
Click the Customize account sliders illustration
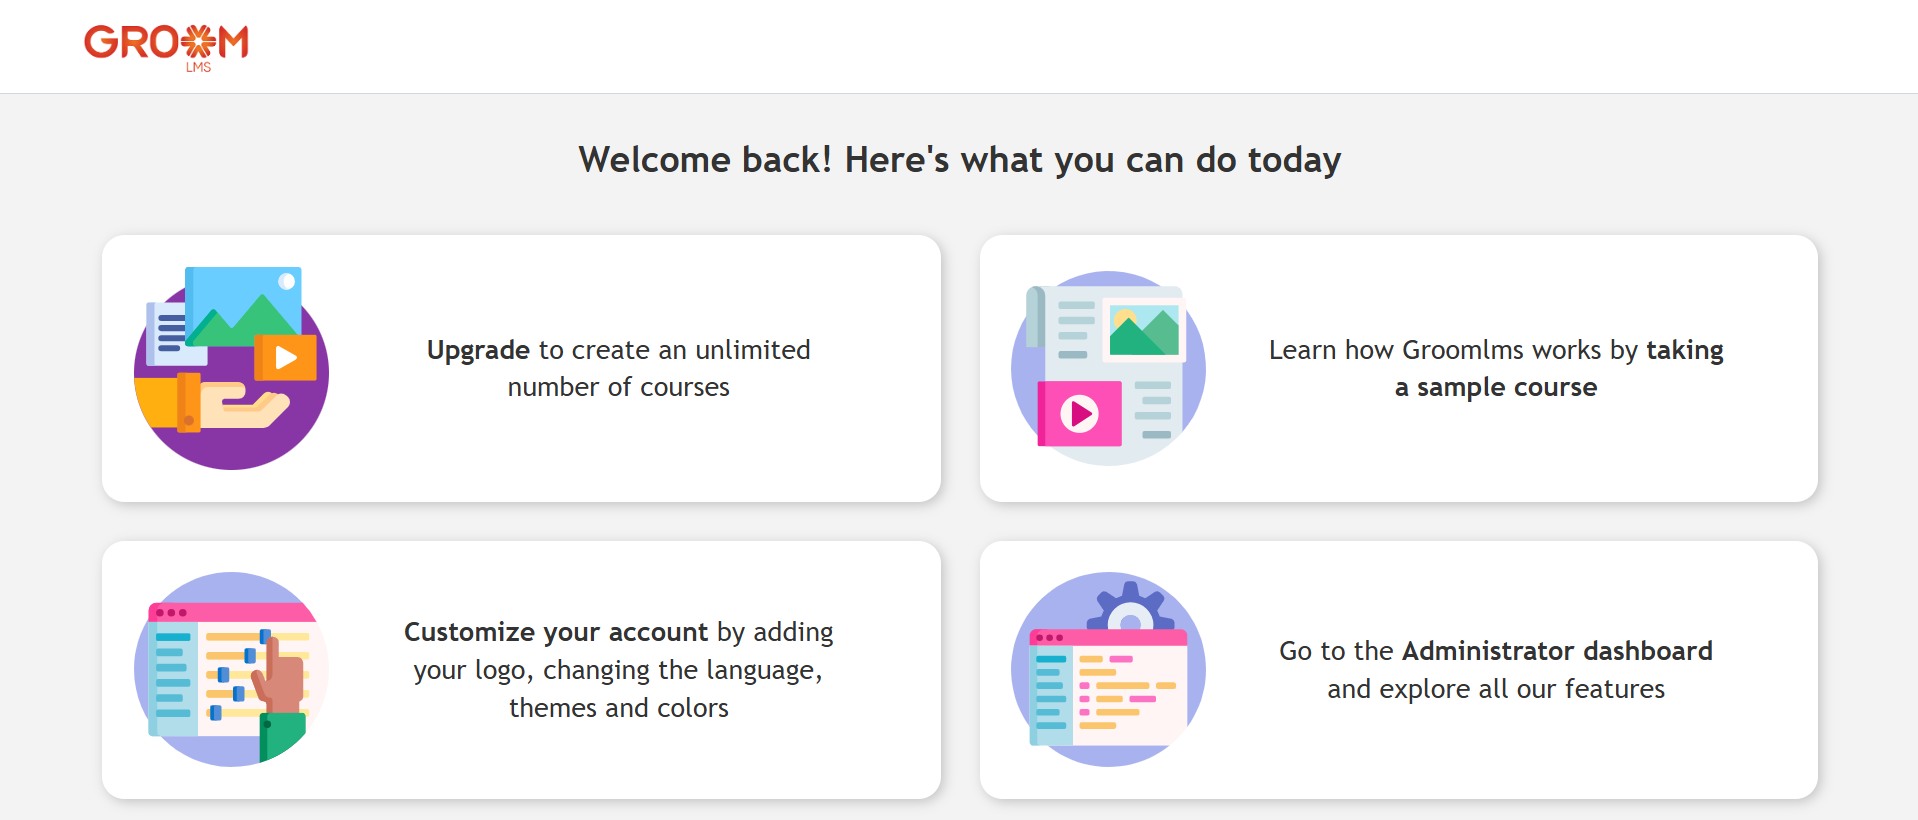click(x=231, y=669)
